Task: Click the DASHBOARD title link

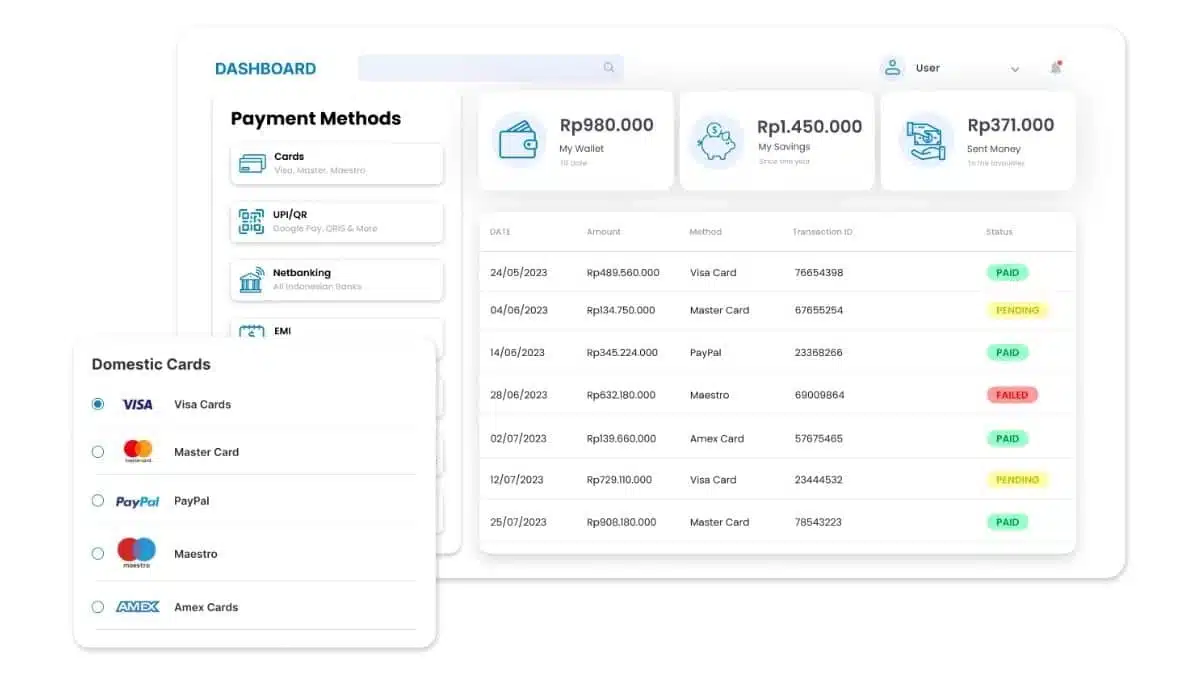Action: point(265,69)
